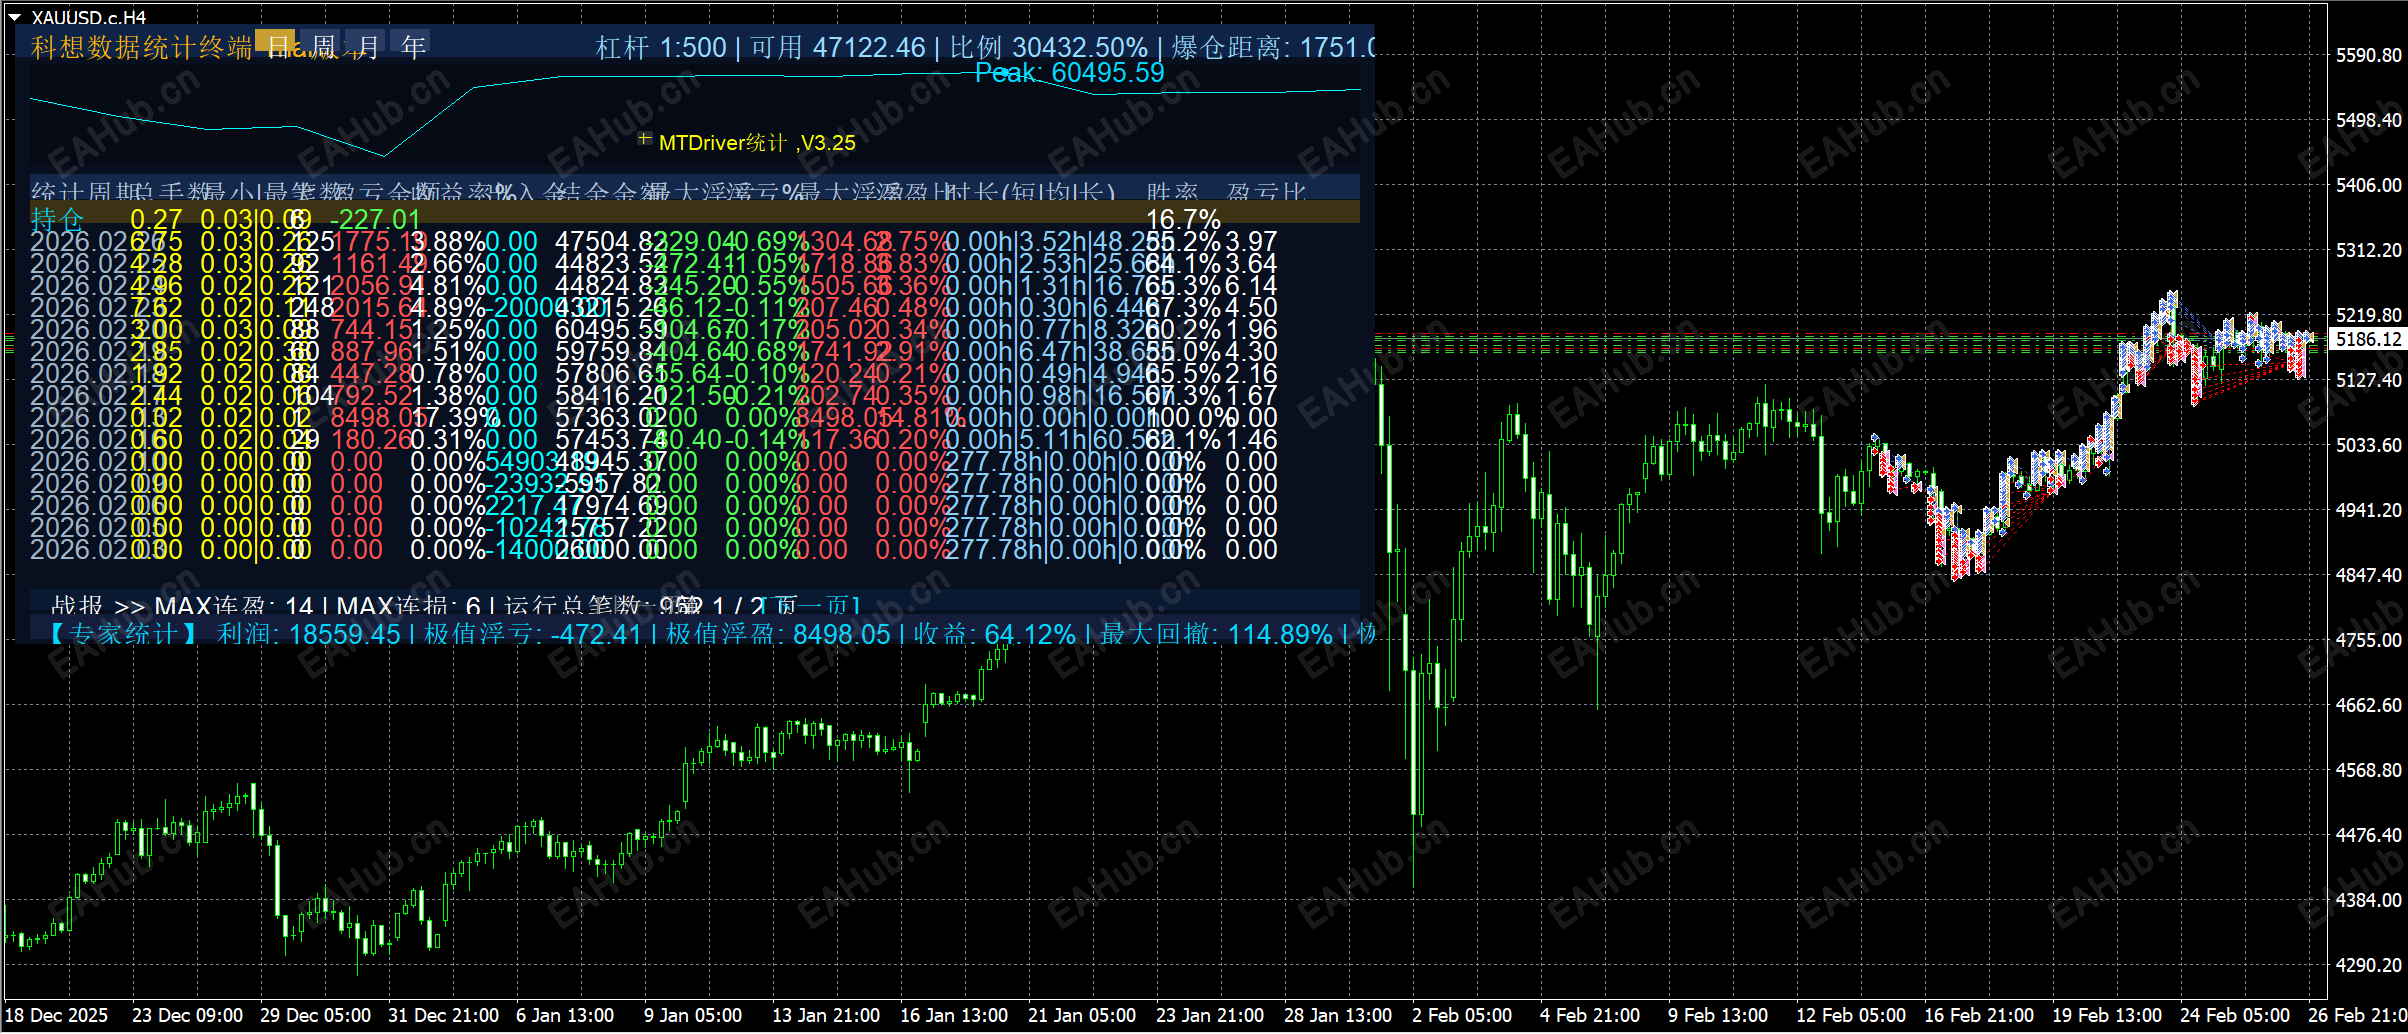The image size is (2408, 1034).
Task: Click the XAUUSD.c.H4 chart title
Action: 89,17
